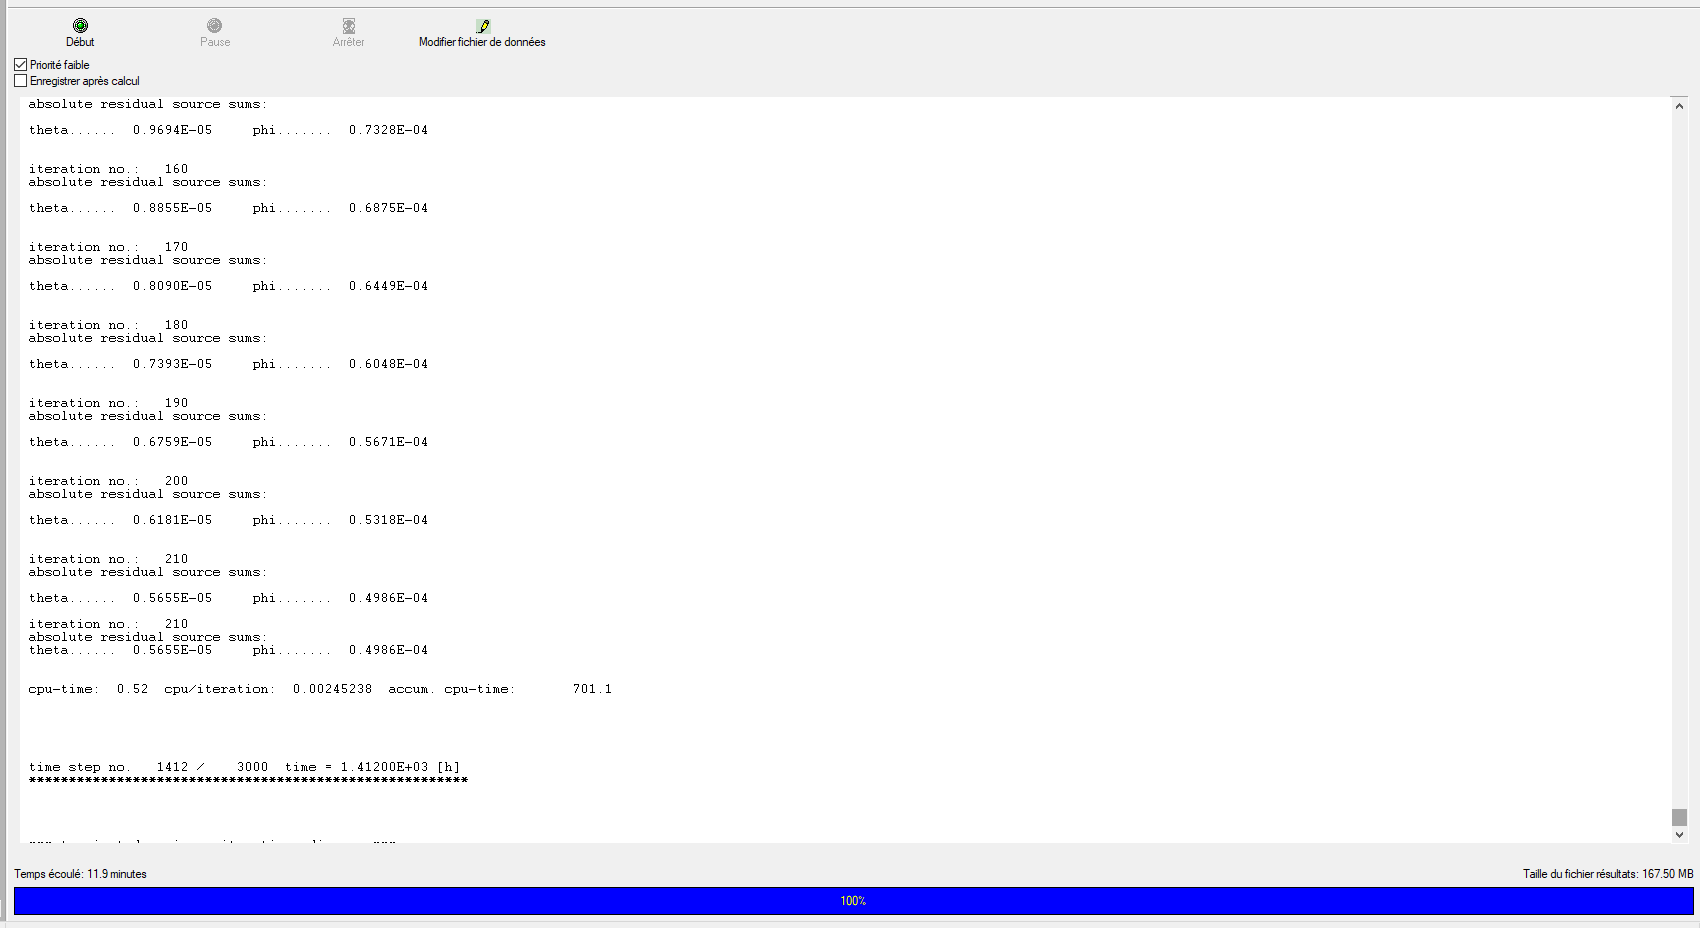1700x928 pixels.
Task: Open Modifier fichier de données
Action: [x=482, y=33]
